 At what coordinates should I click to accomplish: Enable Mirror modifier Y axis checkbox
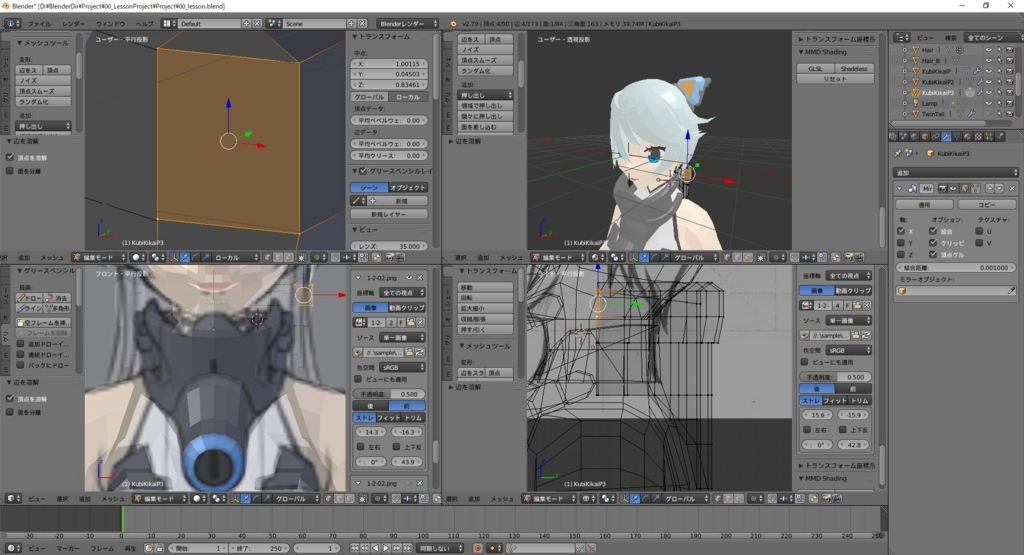[x=901, y=243]
